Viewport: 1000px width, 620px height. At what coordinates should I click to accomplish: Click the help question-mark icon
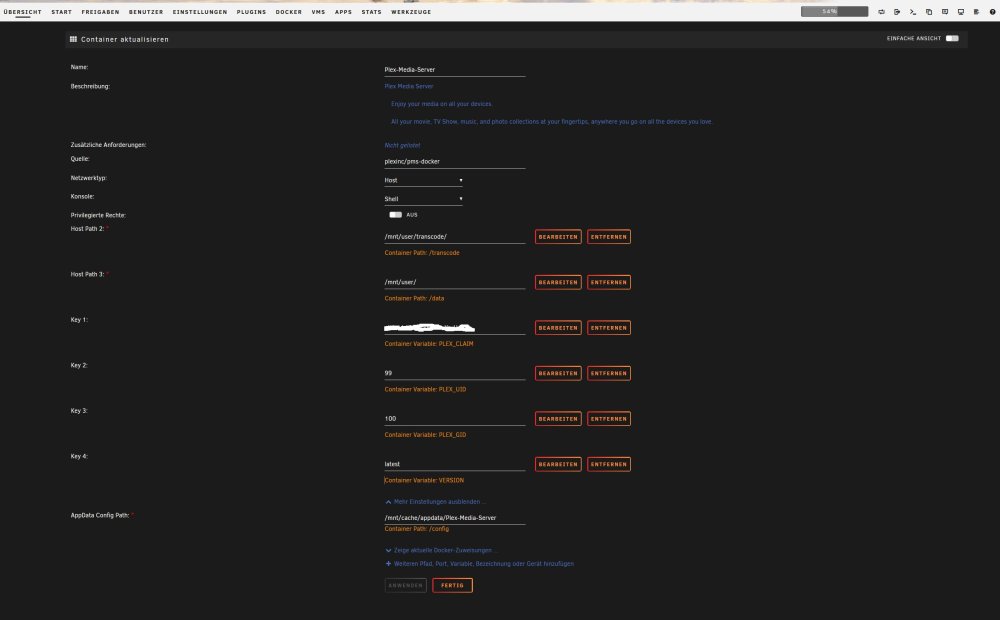[992, 11]
